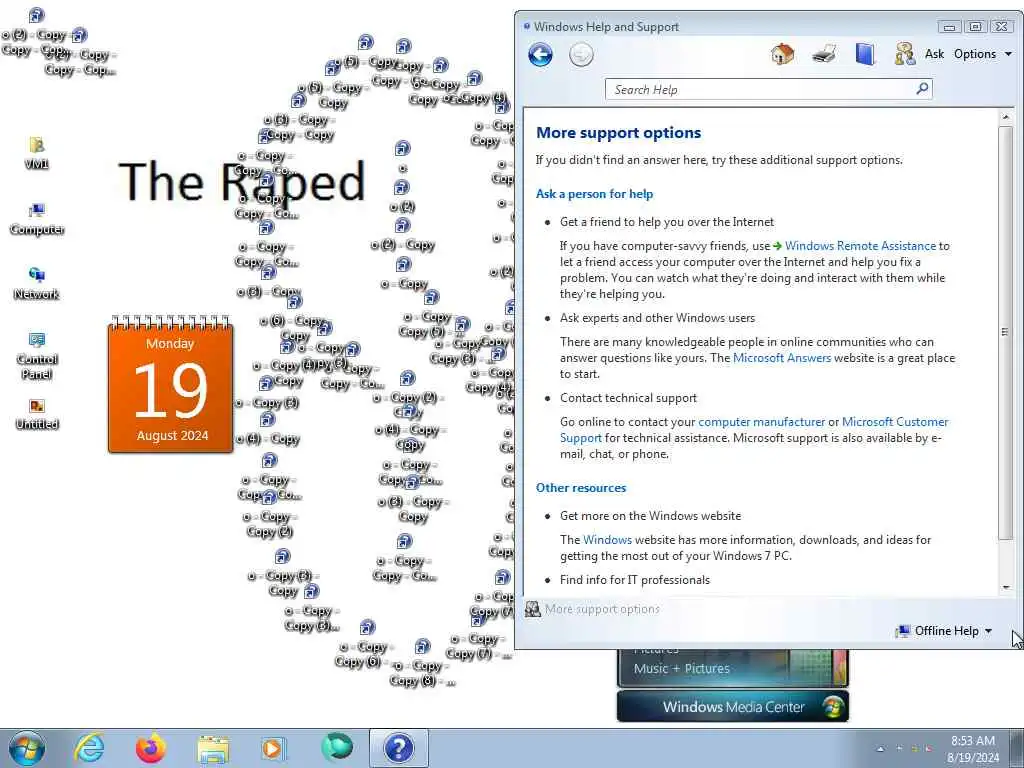Launch Internet Explorer from taskbar
This screenshot has height=768, width=1024.
point(89,748)
